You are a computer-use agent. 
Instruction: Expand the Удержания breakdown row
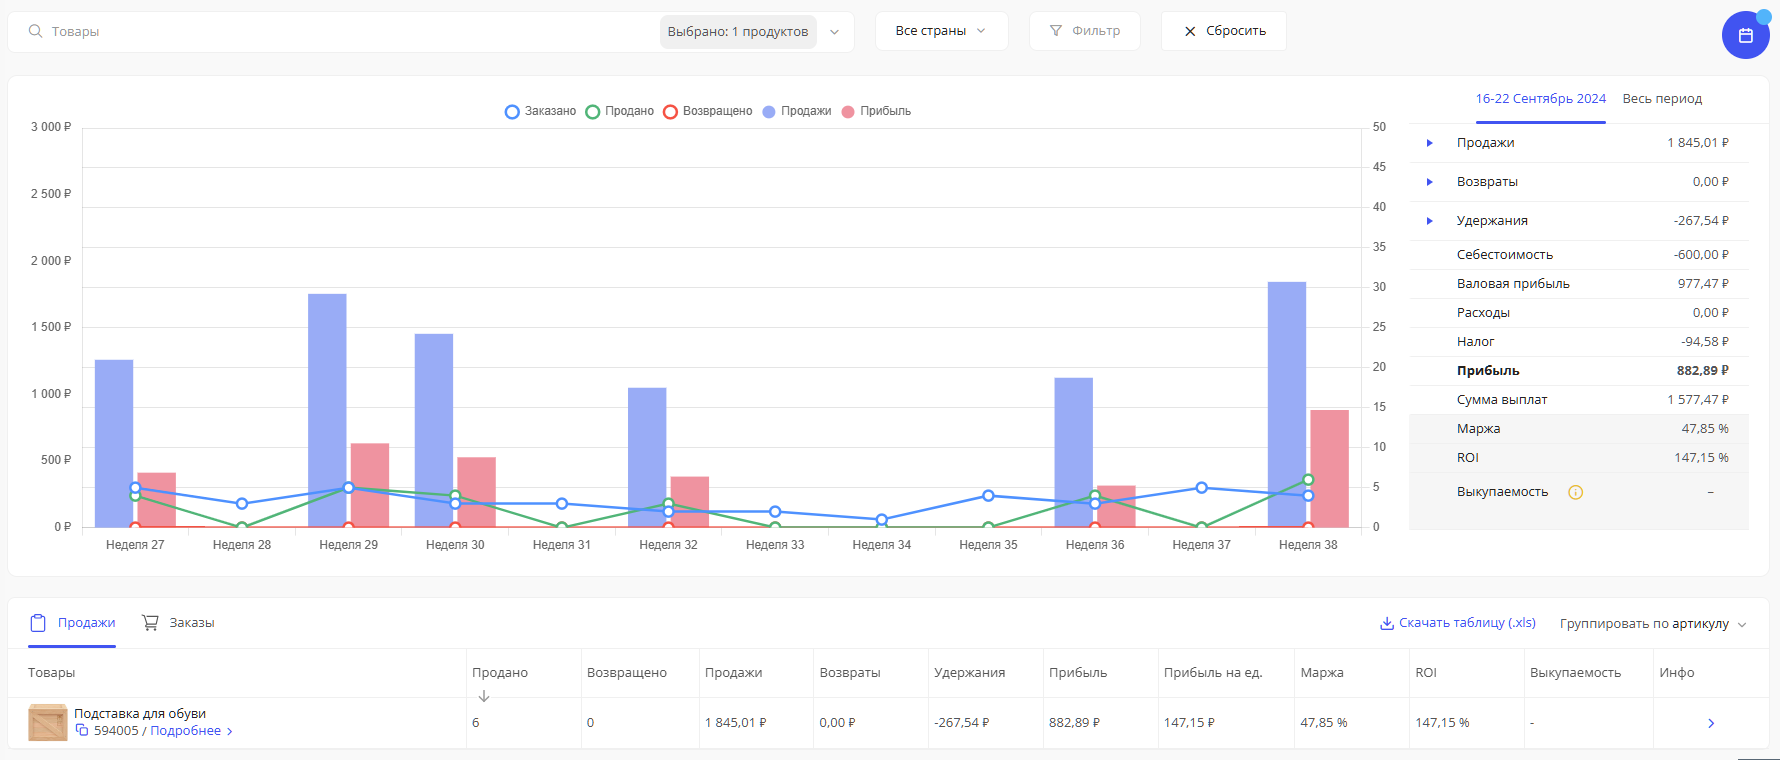(x=1429, y=221)
